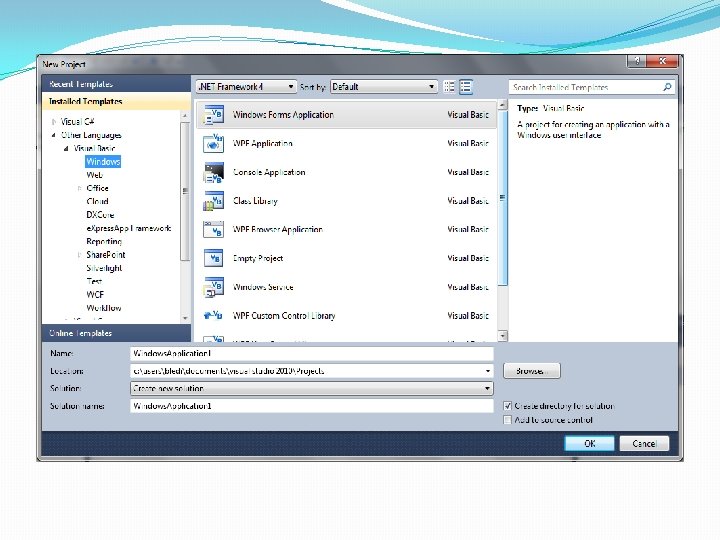This screenshot has height=540, width=720.
Task: Close the New Project dialog
Action: [x=663, y=61]
